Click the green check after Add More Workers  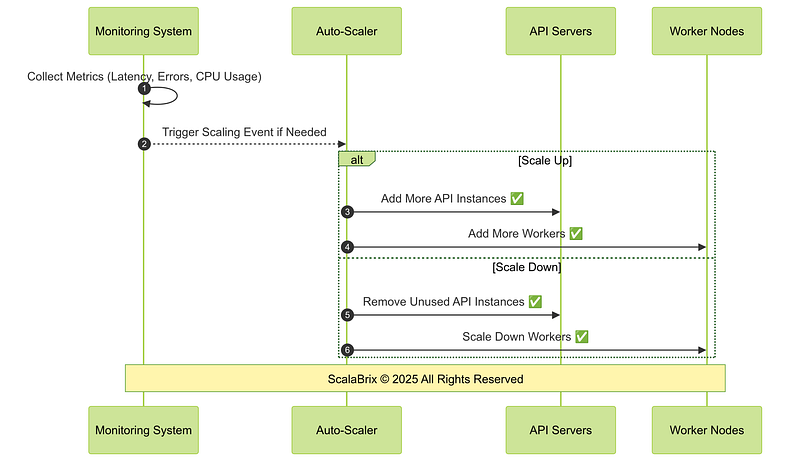pyautogui.click(x=576, y=234)
